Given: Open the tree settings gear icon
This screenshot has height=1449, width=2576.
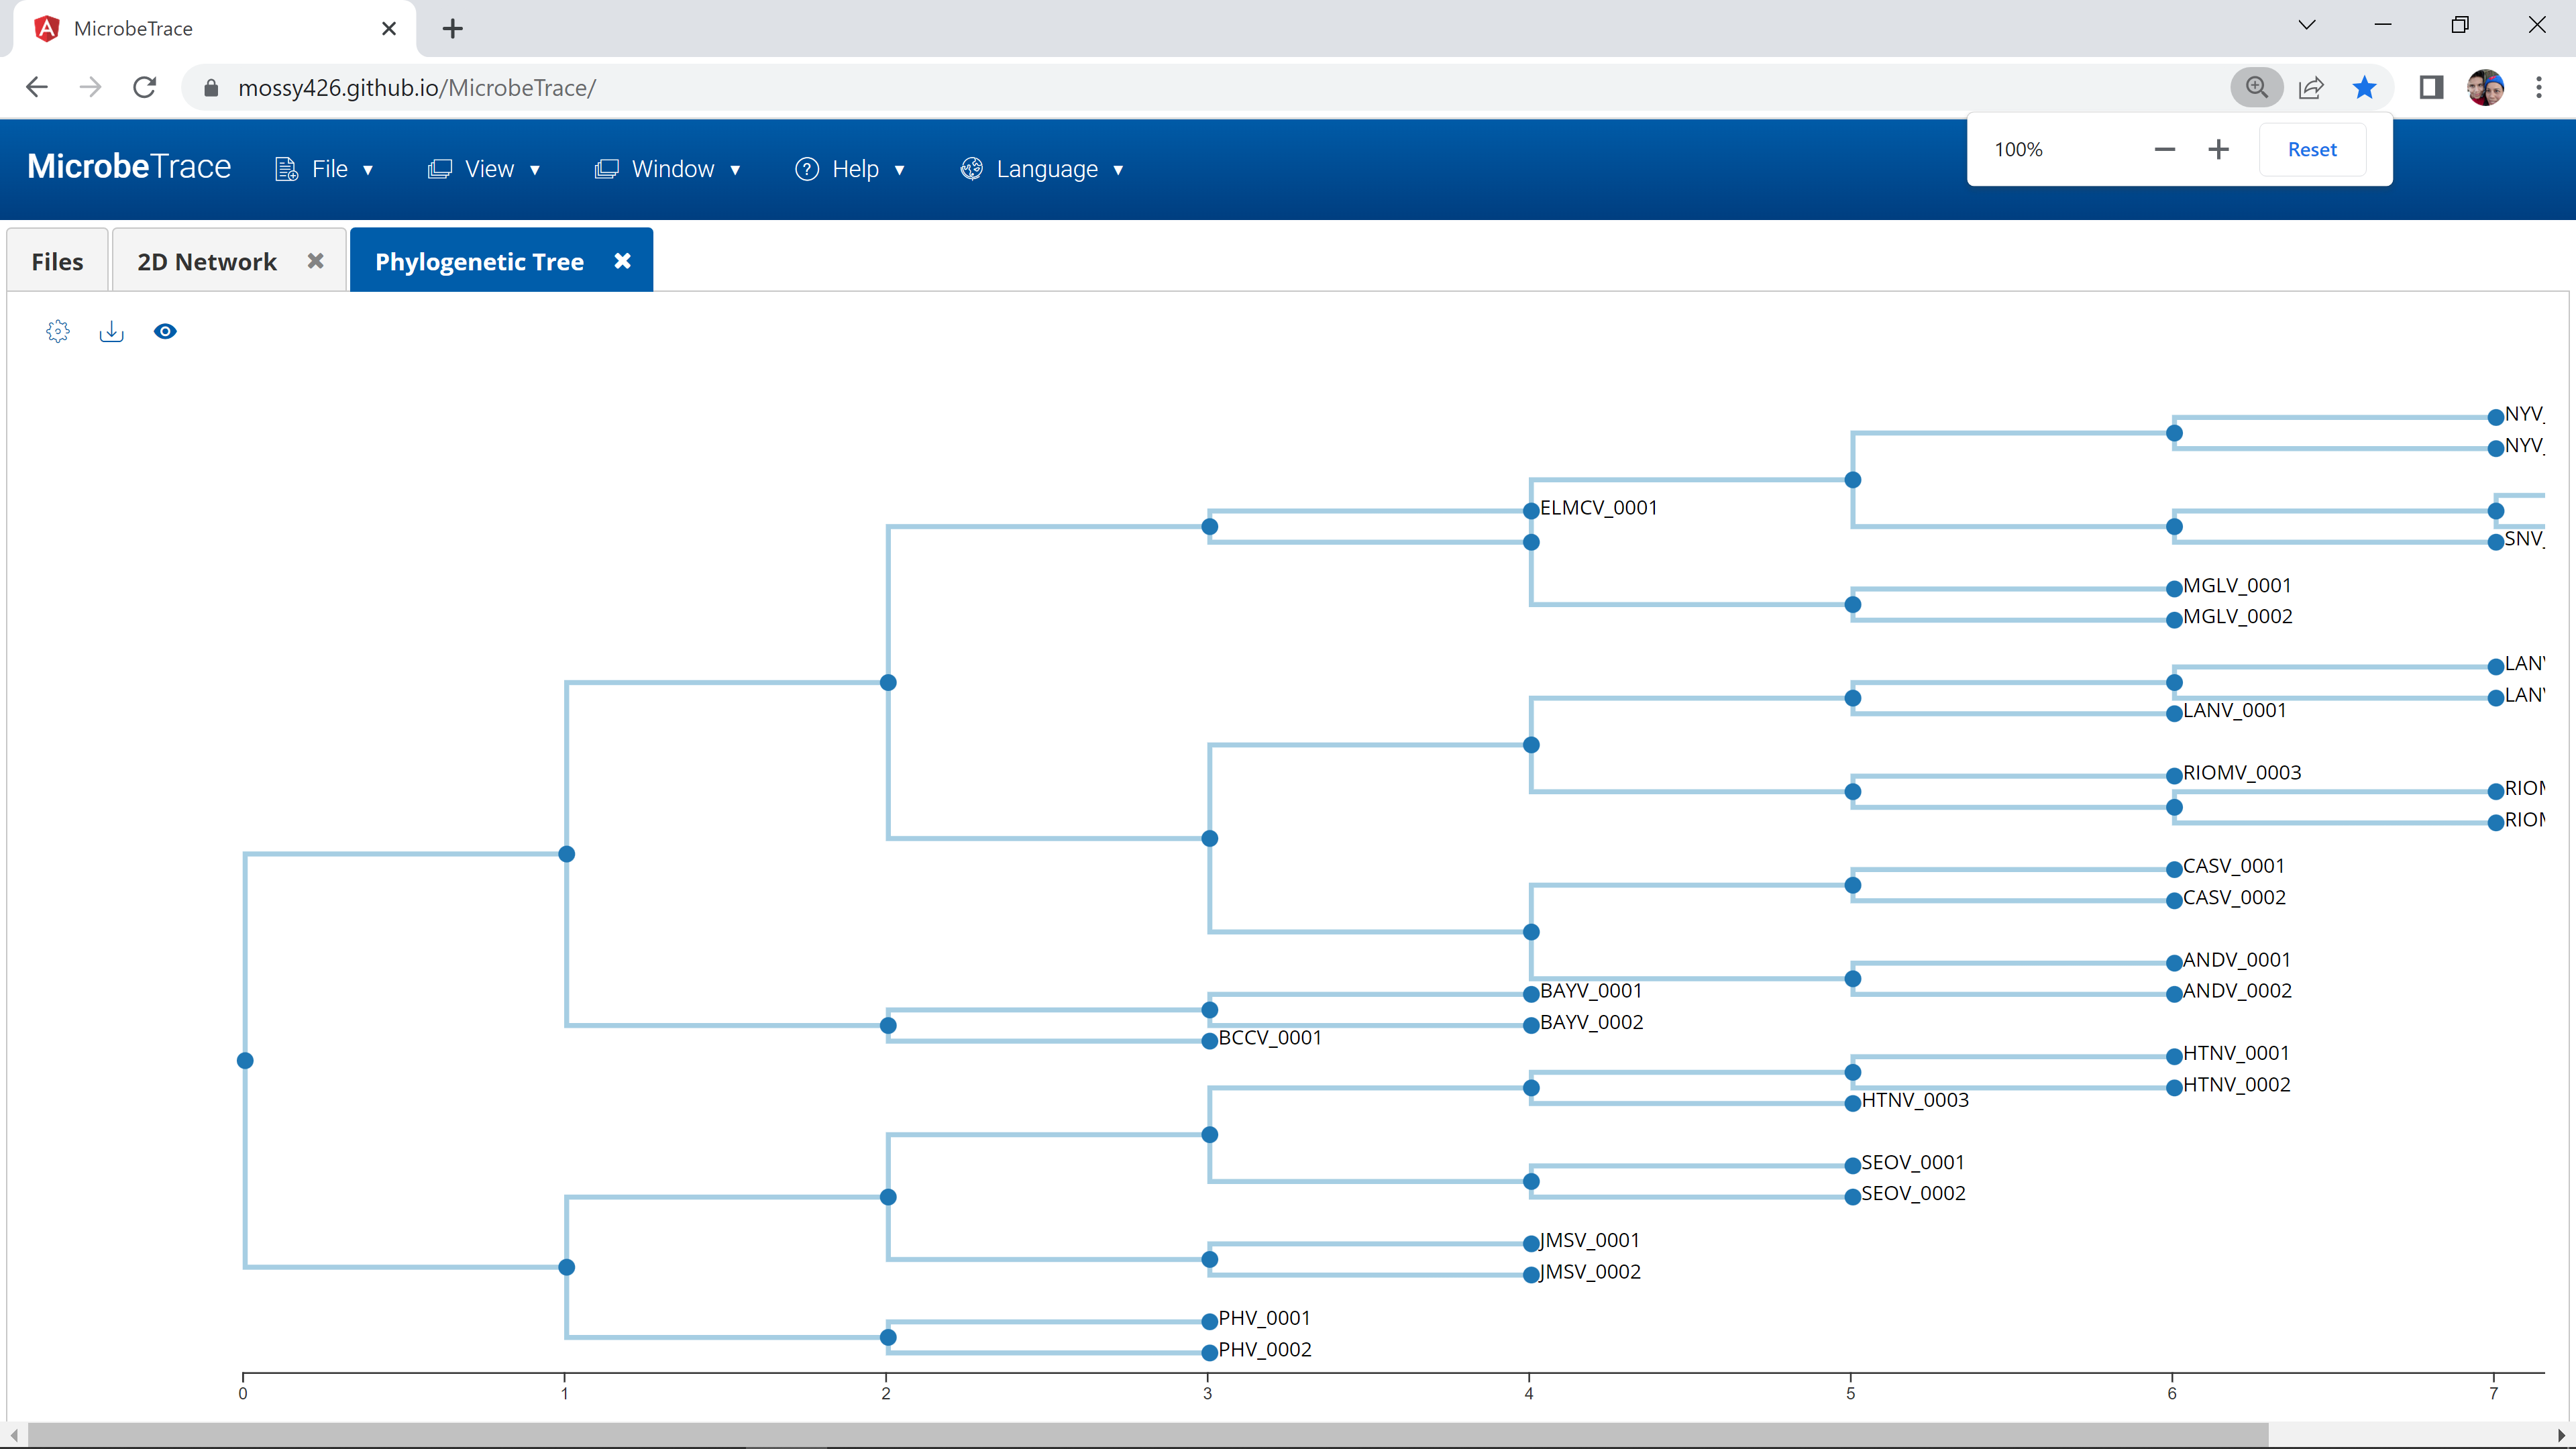Looking at the screenshot, I should click(x=58, y=331).
